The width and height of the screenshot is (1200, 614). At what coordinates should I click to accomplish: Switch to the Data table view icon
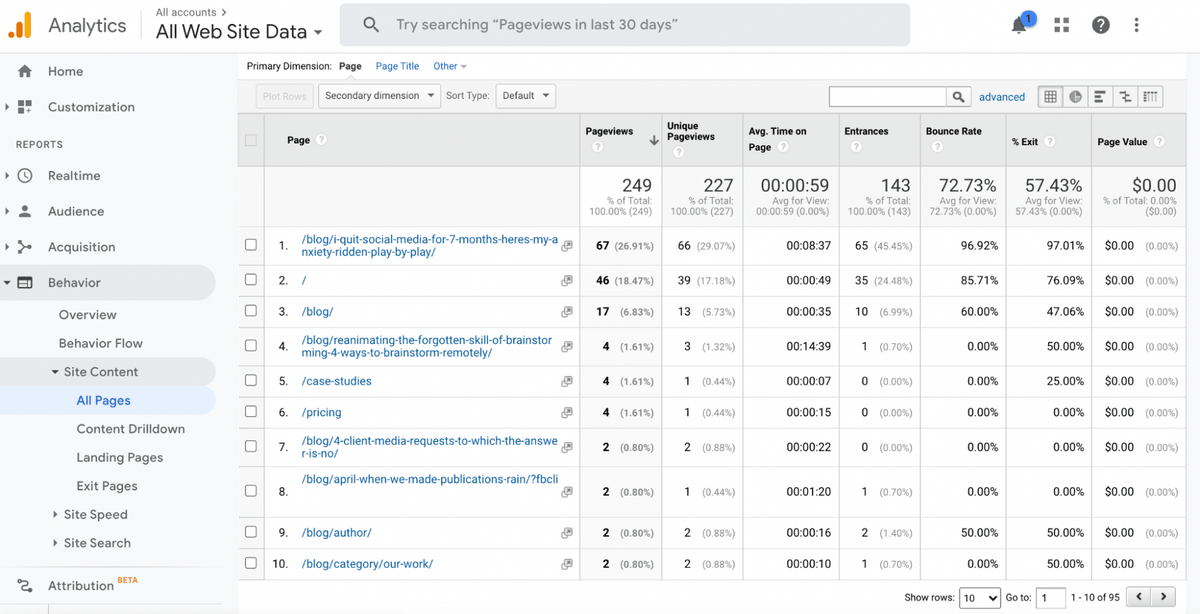click(1050, 96)
